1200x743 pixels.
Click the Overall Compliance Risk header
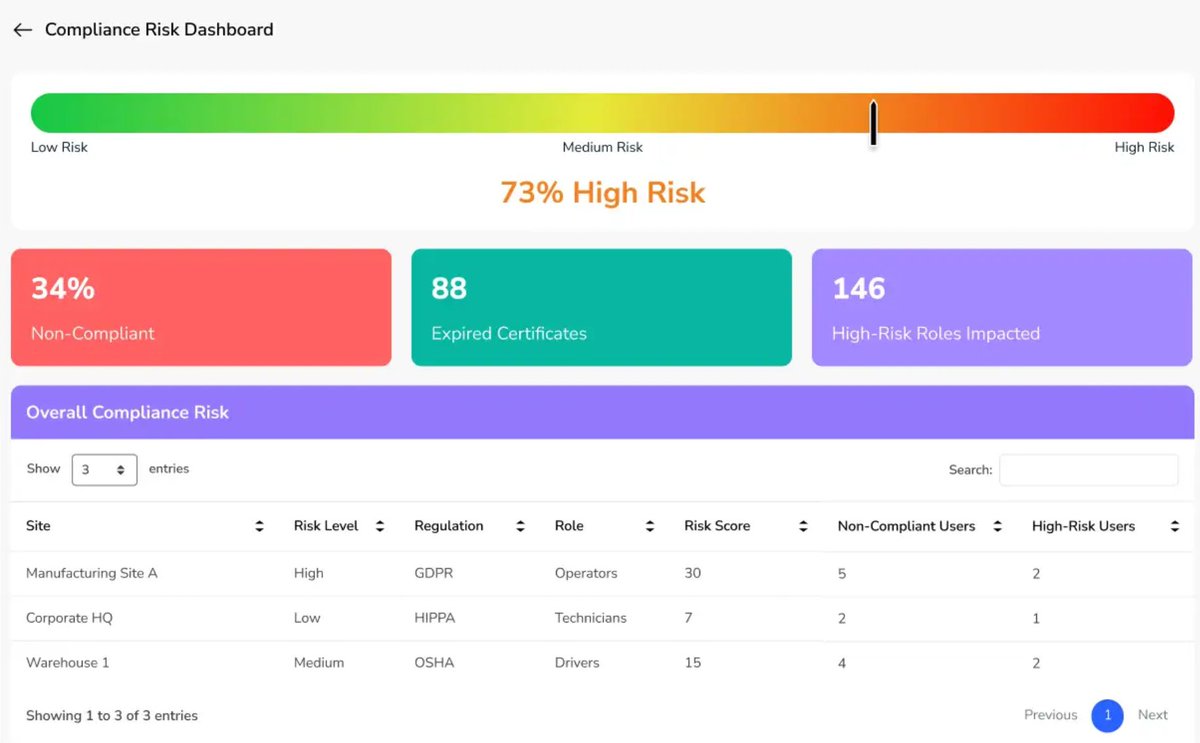coord(128,413)
